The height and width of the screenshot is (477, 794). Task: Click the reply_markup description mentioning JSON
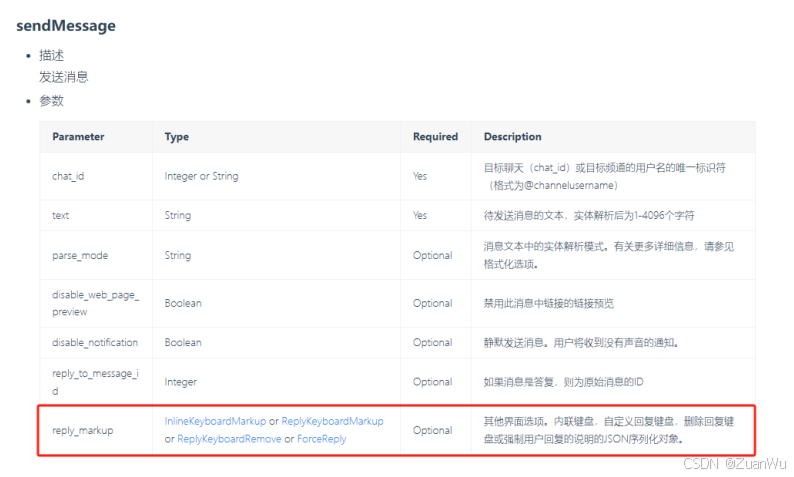pos(609,430)
